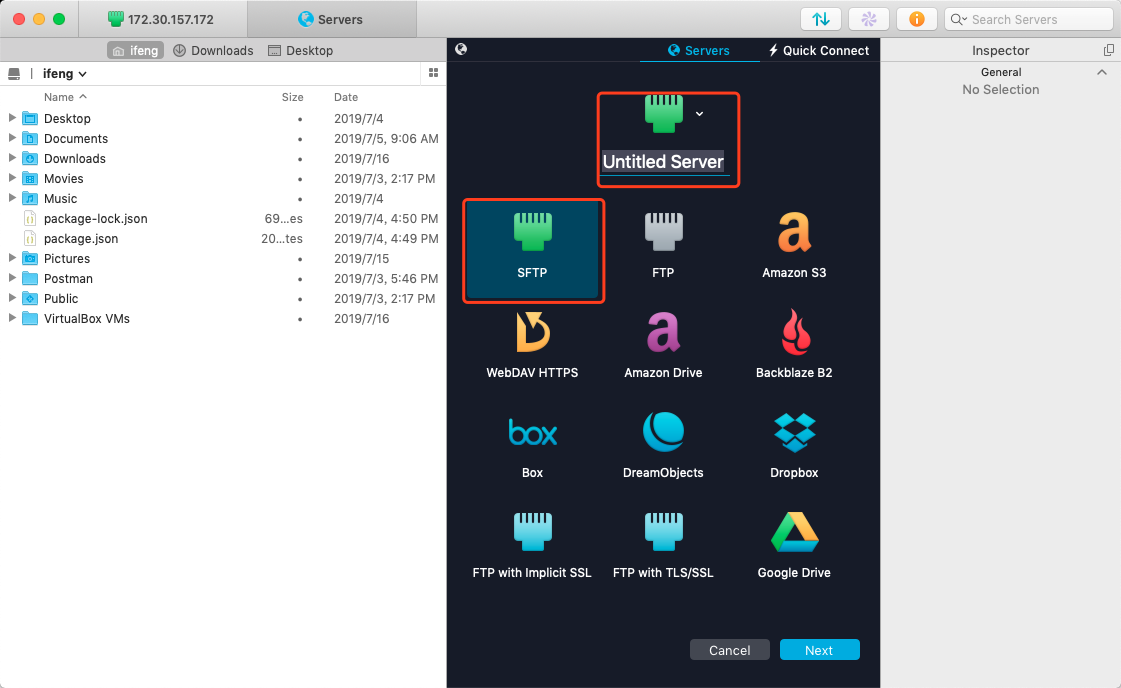
Task: Click the Cancel button
Action: 729,650
